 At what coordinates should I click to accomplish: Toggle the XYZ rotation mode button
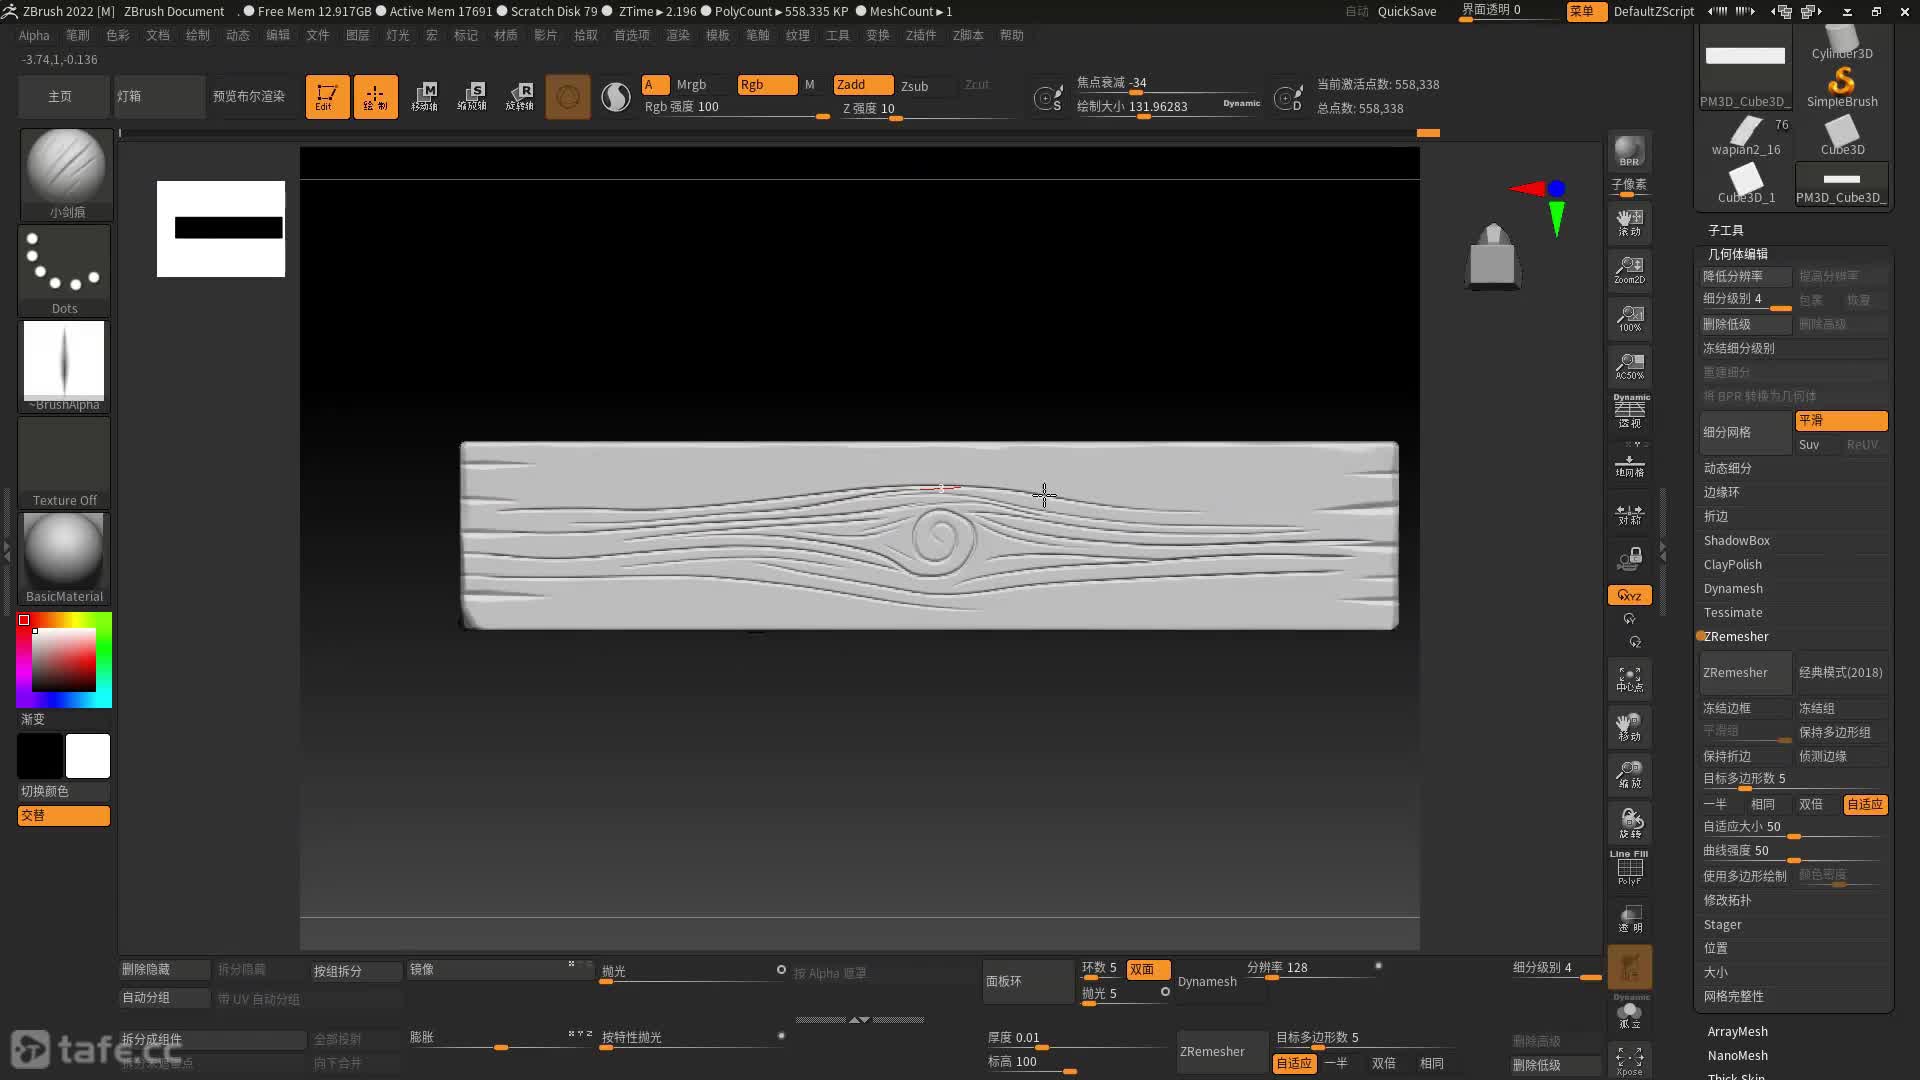coord(1629,595)
